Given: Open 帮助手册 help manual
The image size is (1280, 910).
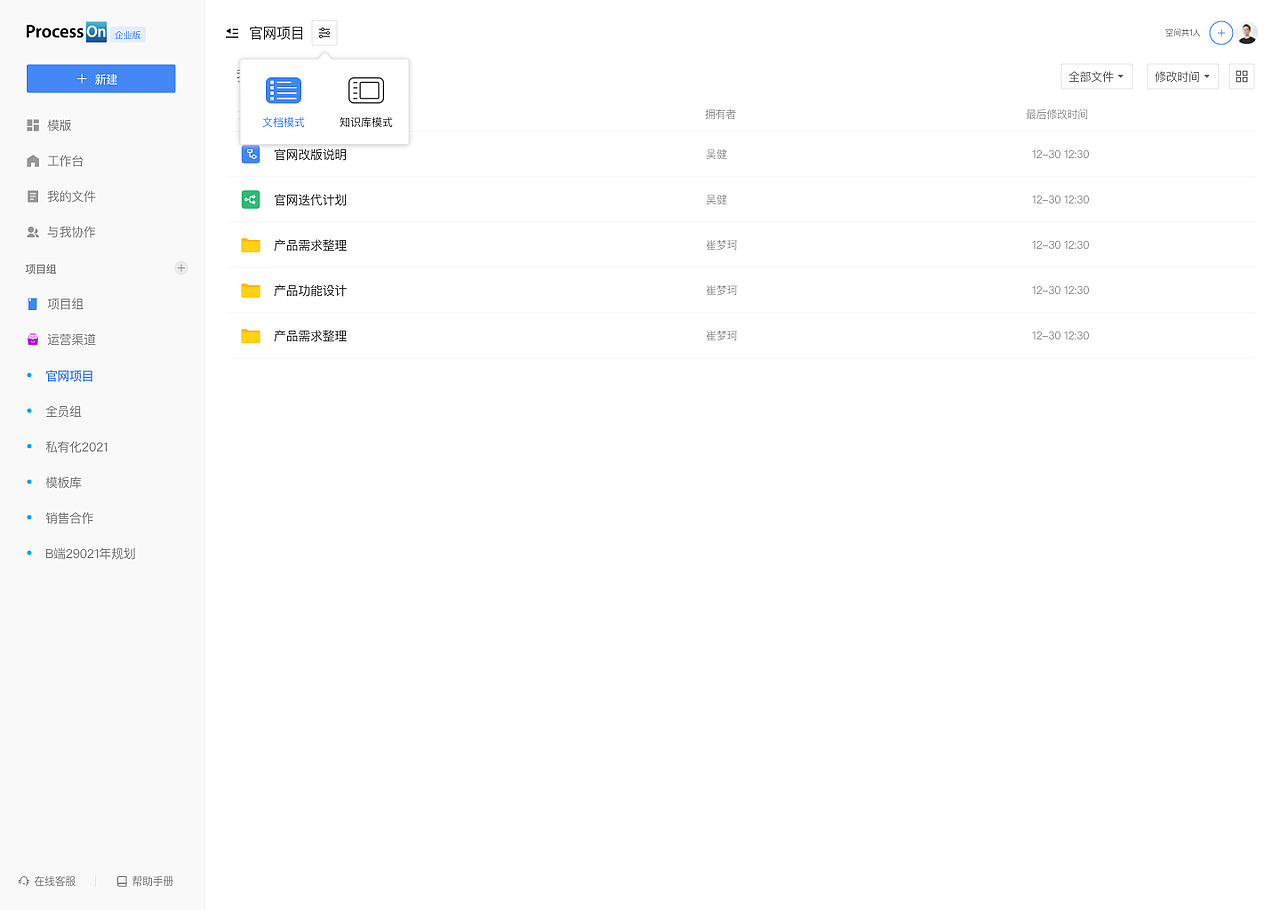Looking at the screenshot, I should click(x=145, y=881).
